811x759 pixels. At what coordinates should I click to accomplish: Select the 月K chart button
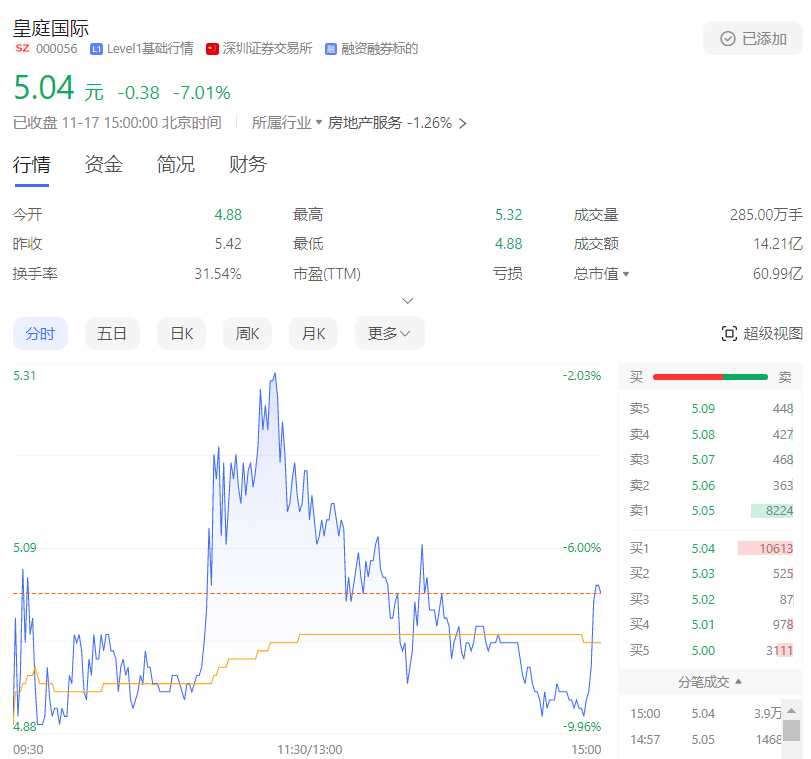click(x=313, y=334)
